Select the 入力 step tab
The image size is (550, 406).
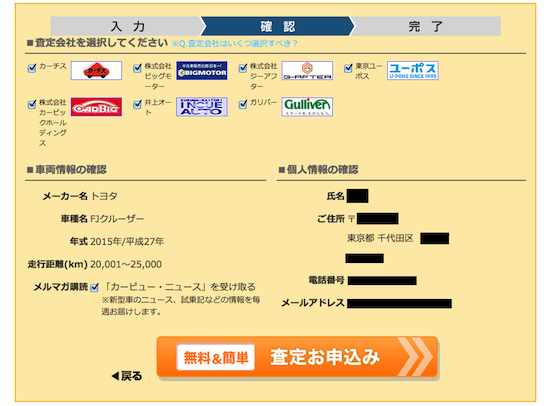tap(128, 26)
